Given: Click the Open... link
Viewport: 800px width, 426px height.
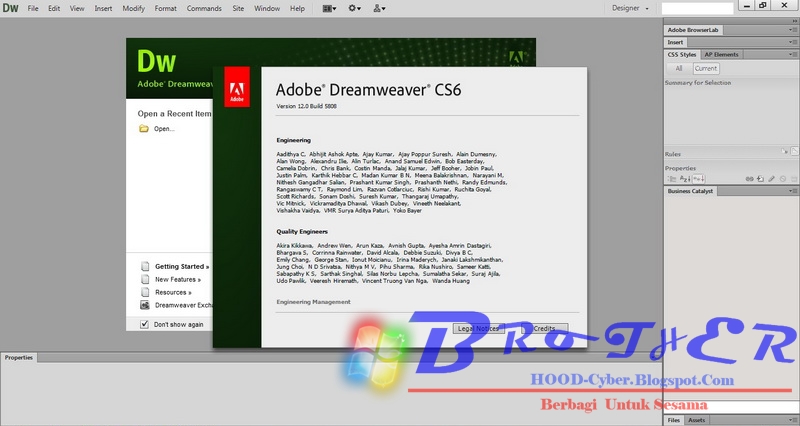Looking at the screenshot, I should pyautogui.click(x=164, y=129).
